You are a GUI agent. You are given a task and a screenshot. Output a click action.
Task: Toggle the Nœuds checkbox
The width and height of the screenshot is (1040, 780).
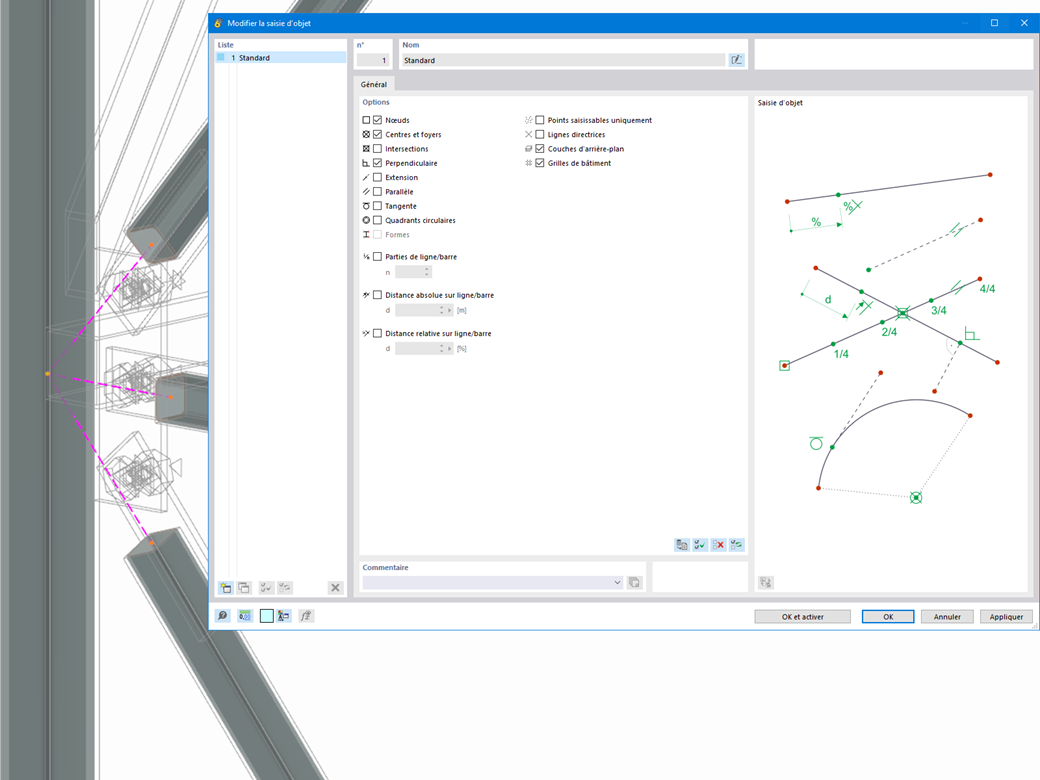[x=377, y=120]
